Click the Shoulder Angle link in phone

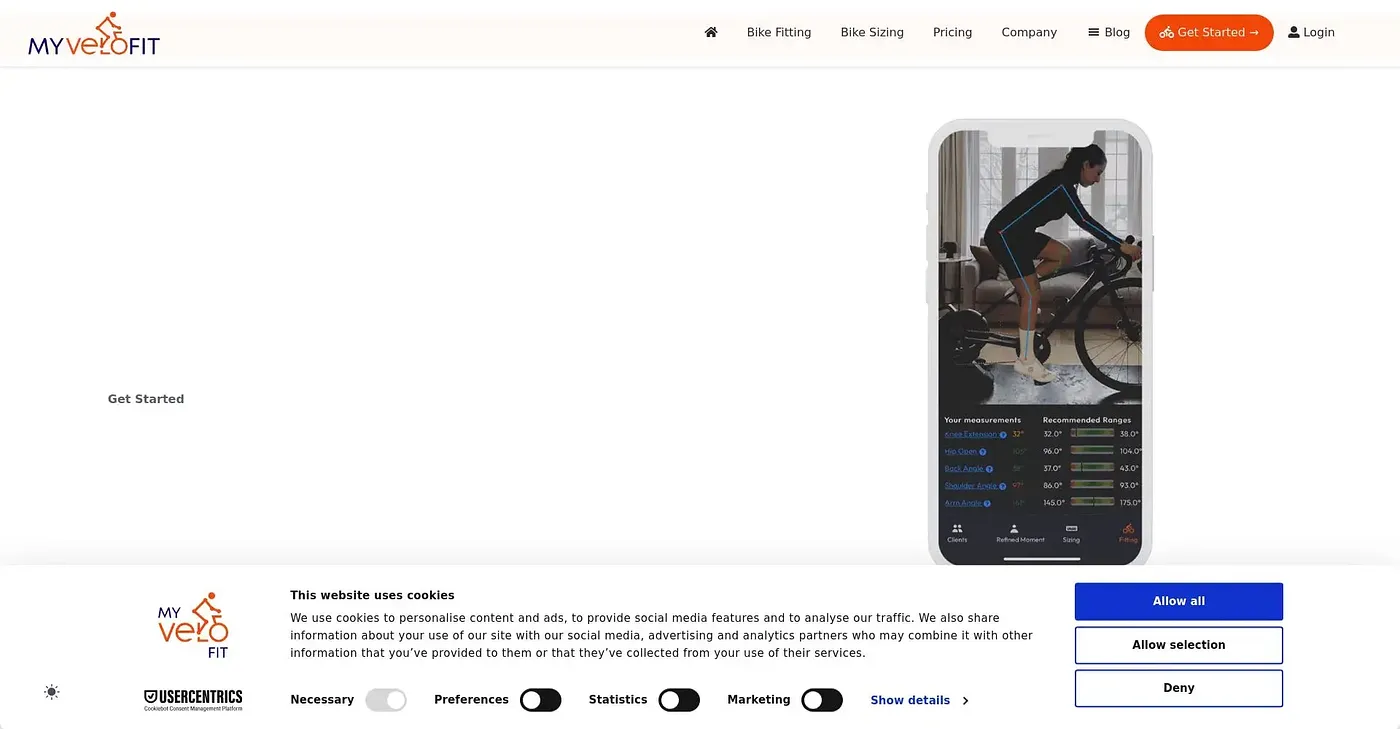coord(970,486)
